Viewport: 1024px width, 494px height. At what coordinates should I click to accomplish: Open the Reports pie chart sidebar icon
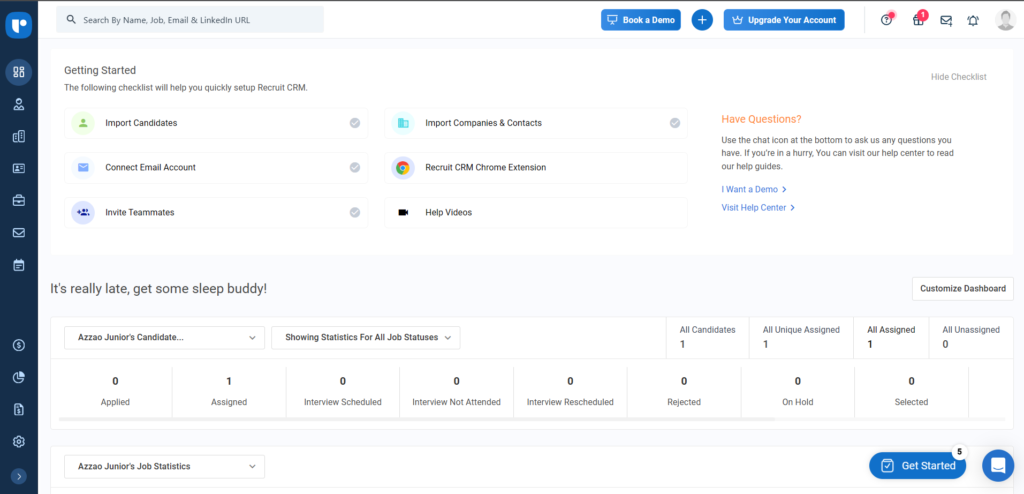pos(18,377)
